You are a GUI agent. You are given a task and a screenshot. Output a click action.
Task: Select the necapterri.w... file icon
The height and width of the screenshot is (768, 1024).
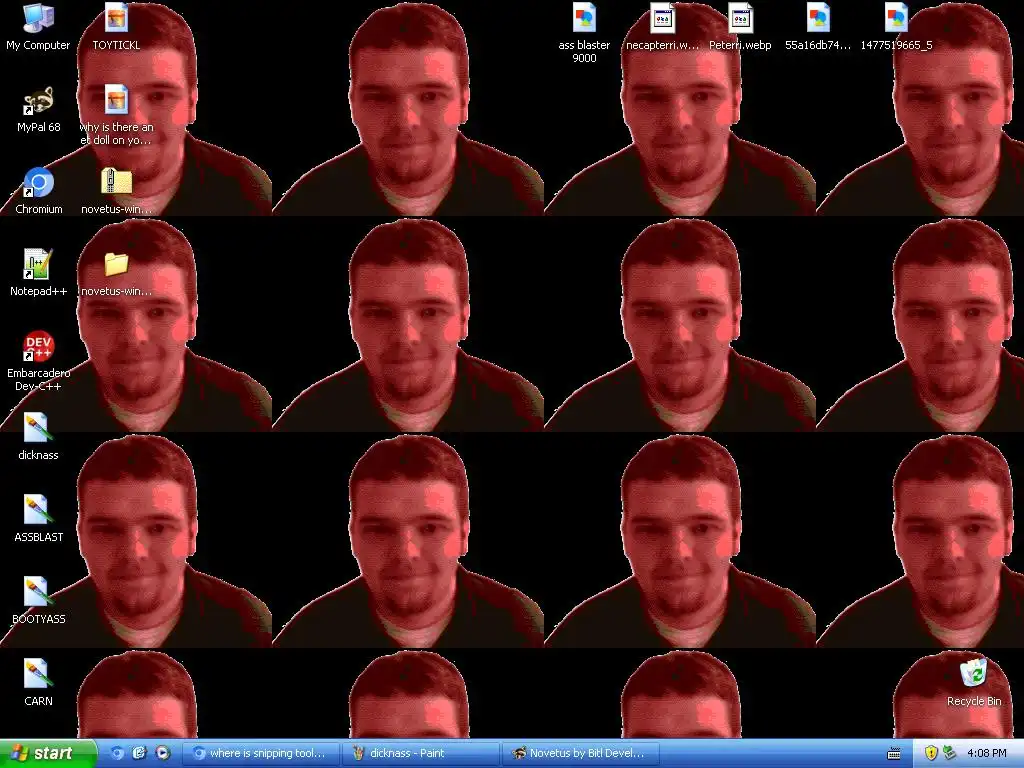(662, 20)
